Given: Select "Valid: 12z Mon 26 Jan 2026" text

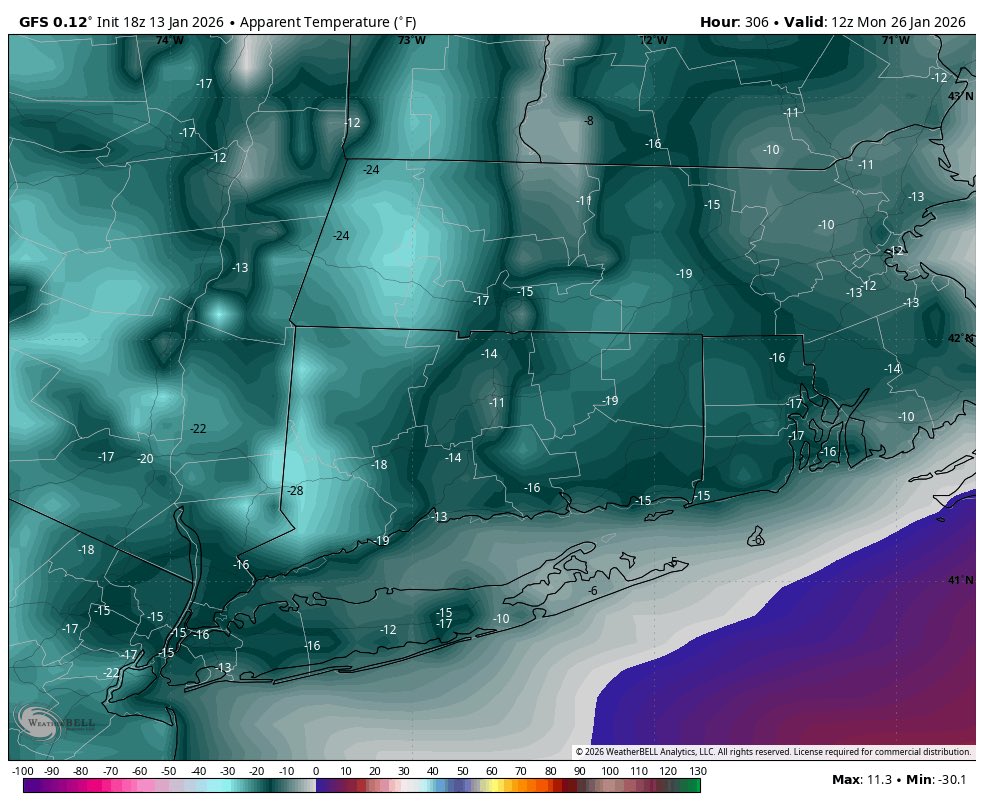Looking at the screenshot, I should click(875, 22).
